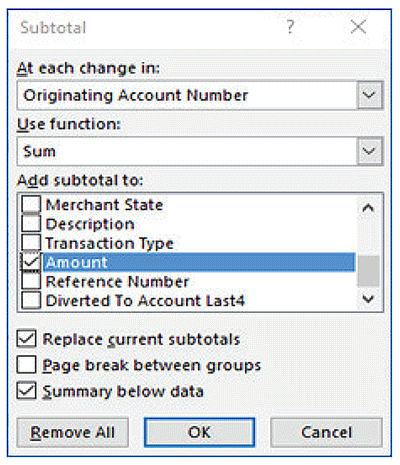Select the 'Description' list label
The height and width of the screenshot is (465, 400).
tap(90, 224)
